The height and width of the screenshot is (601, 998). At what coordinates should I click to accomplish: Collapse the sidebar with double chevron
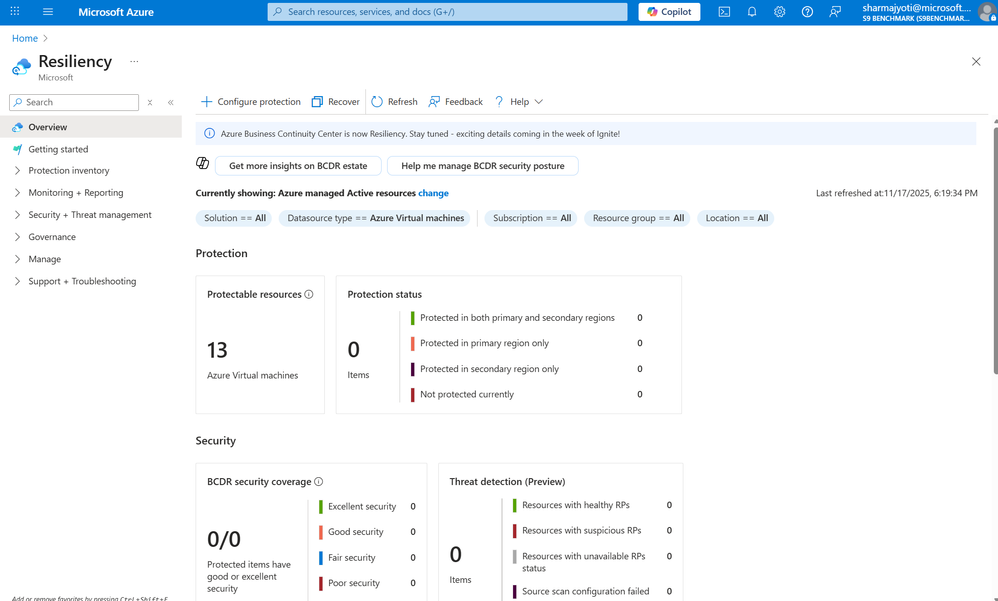[x=171, y=102]
